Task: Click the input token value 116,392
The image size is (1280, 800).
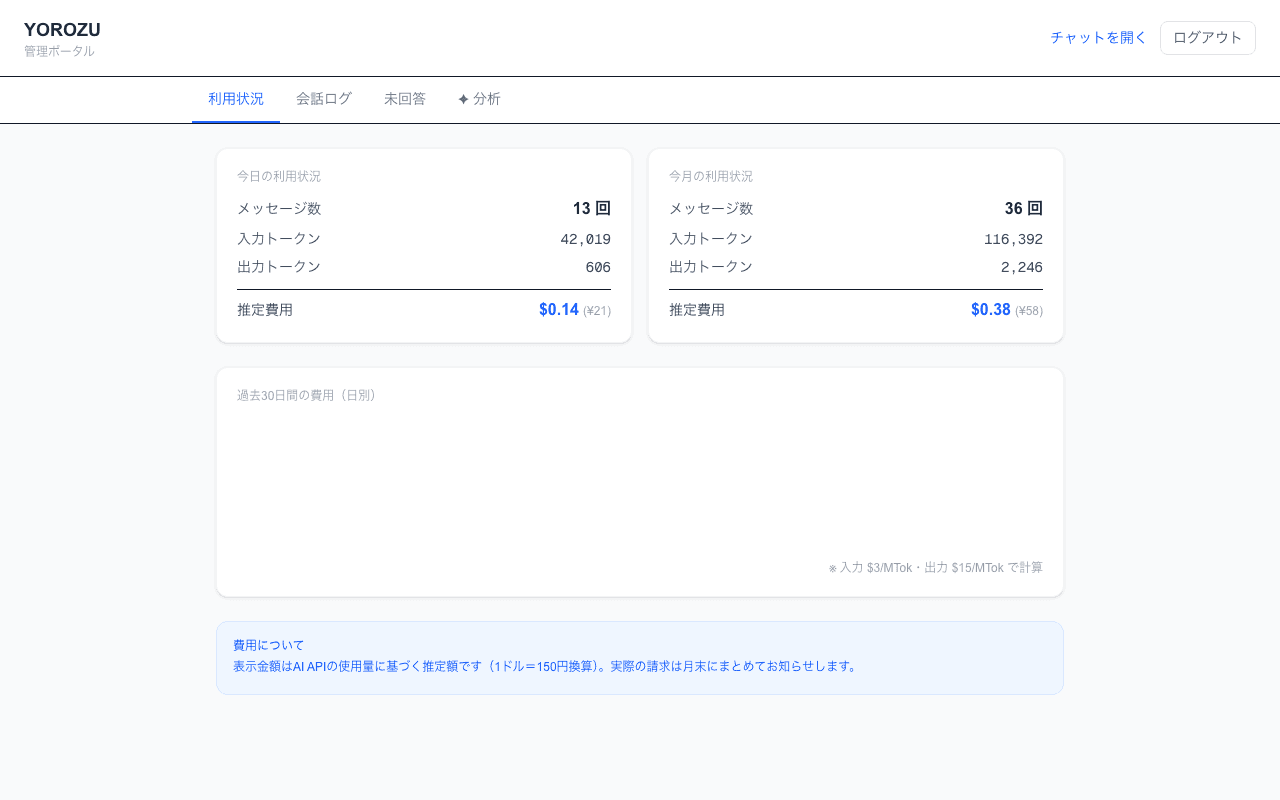Action: pos(1013,239)
